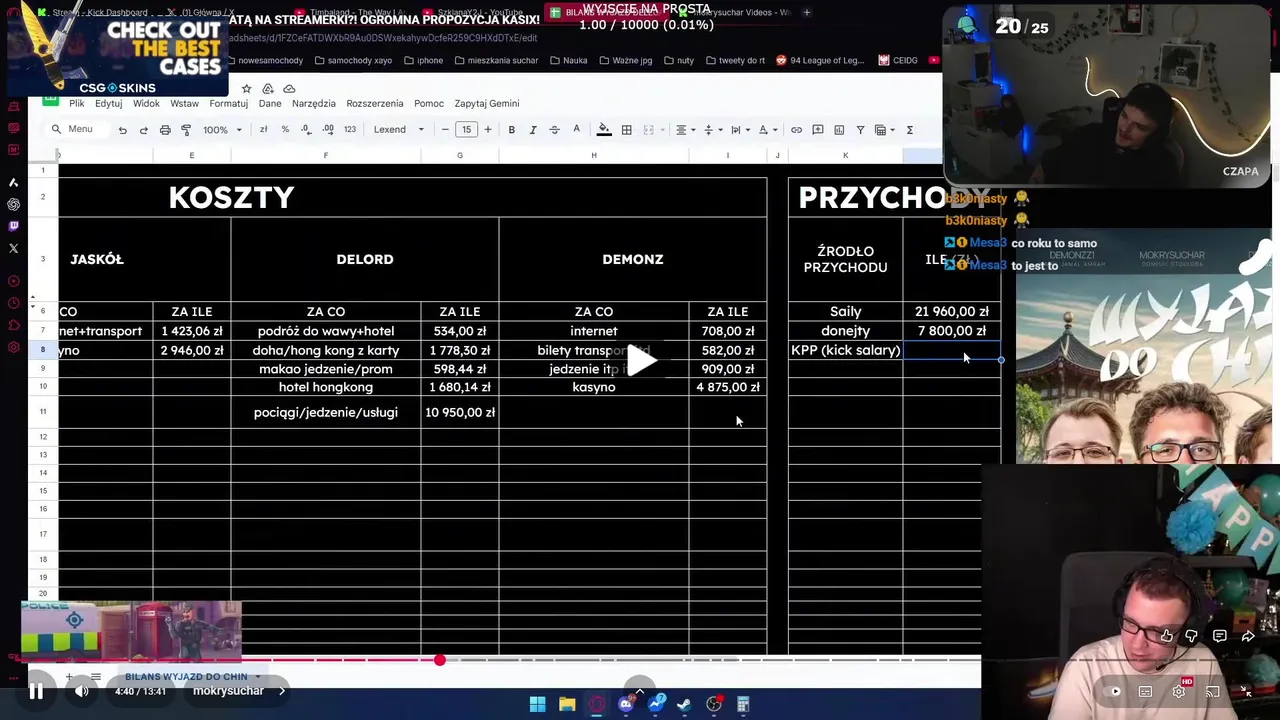Open comments icon on the video overlay
Screen dimensions: 1280x720
[x=1220, y=636]
